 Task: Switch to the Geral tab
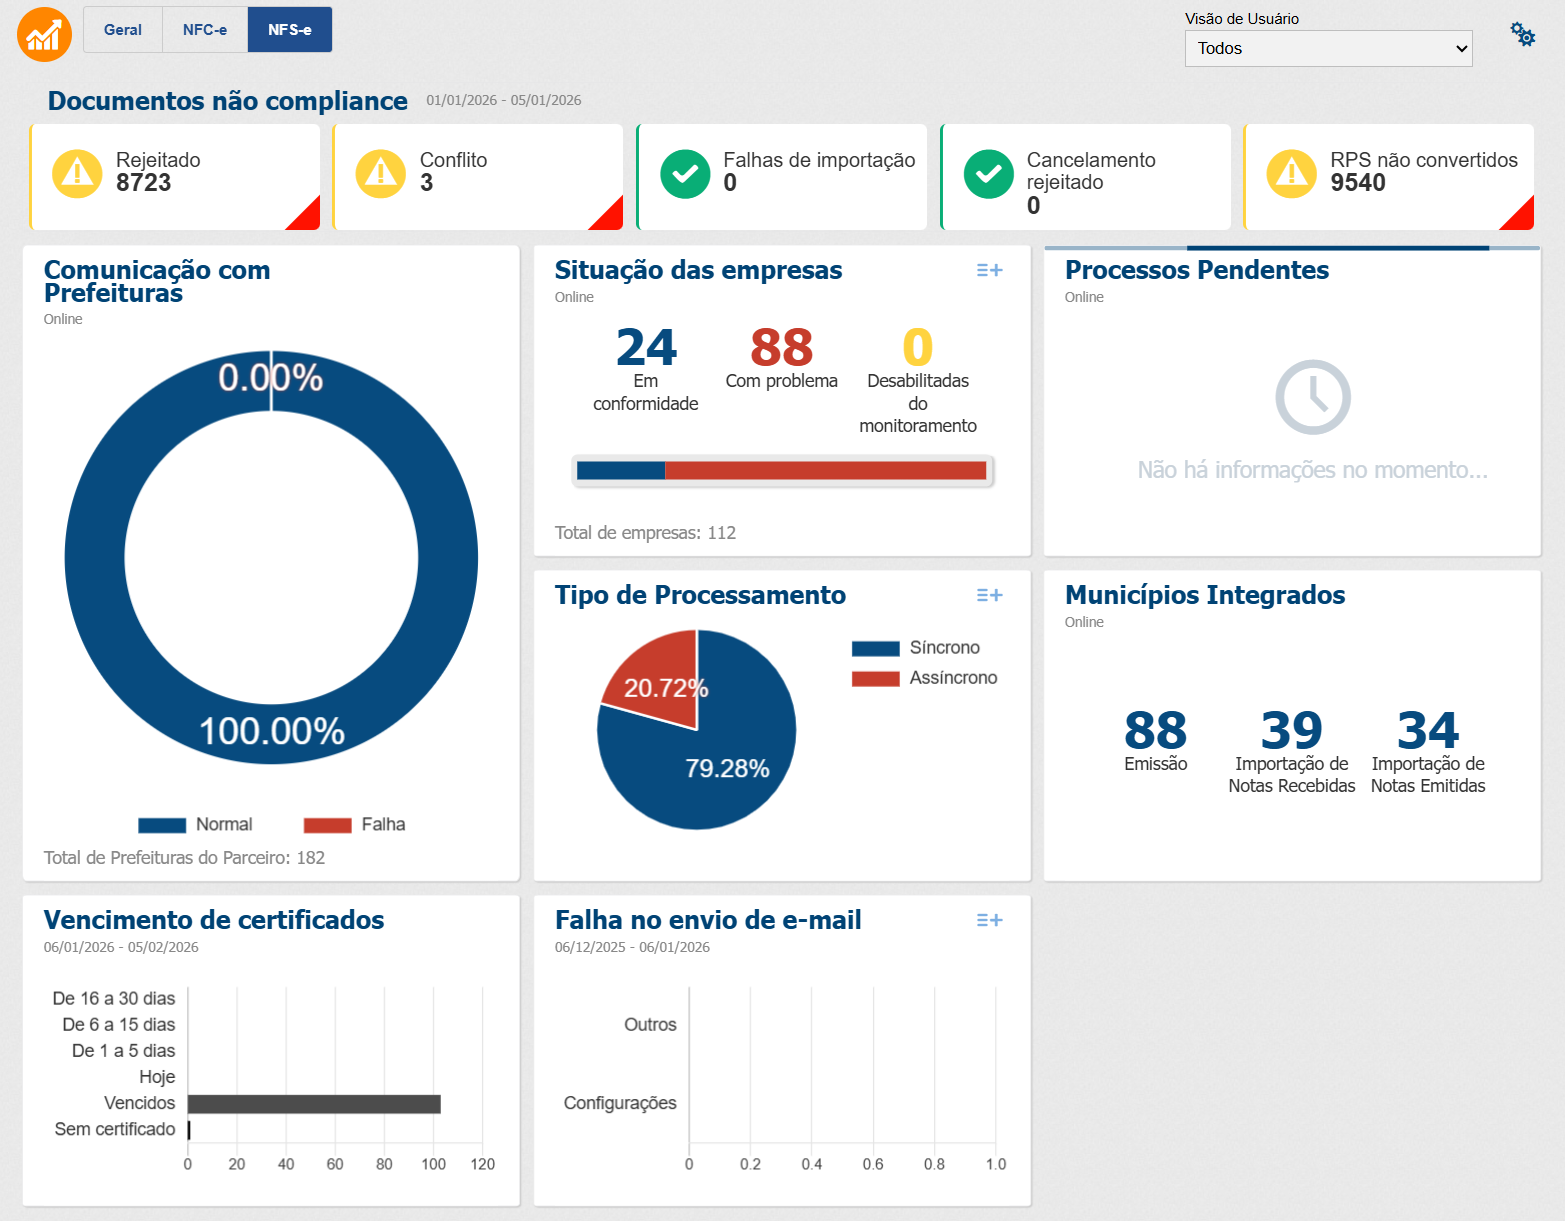123,30
